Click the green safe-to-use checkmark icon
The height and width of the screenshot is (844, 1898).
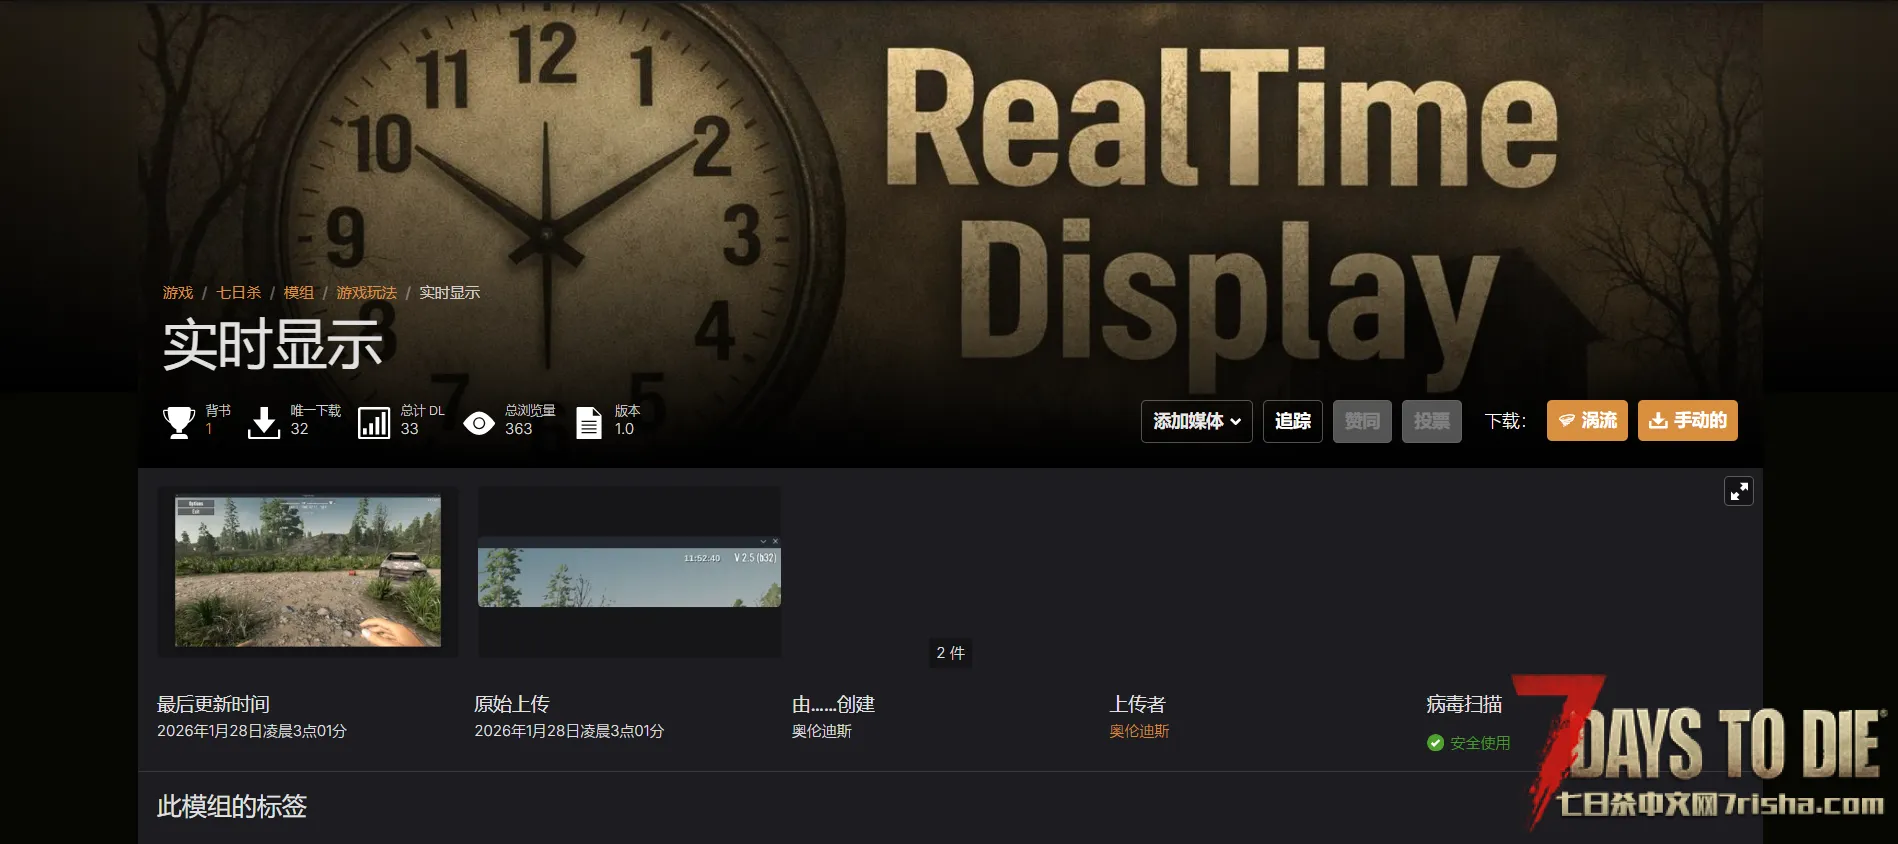point(1435,743)
